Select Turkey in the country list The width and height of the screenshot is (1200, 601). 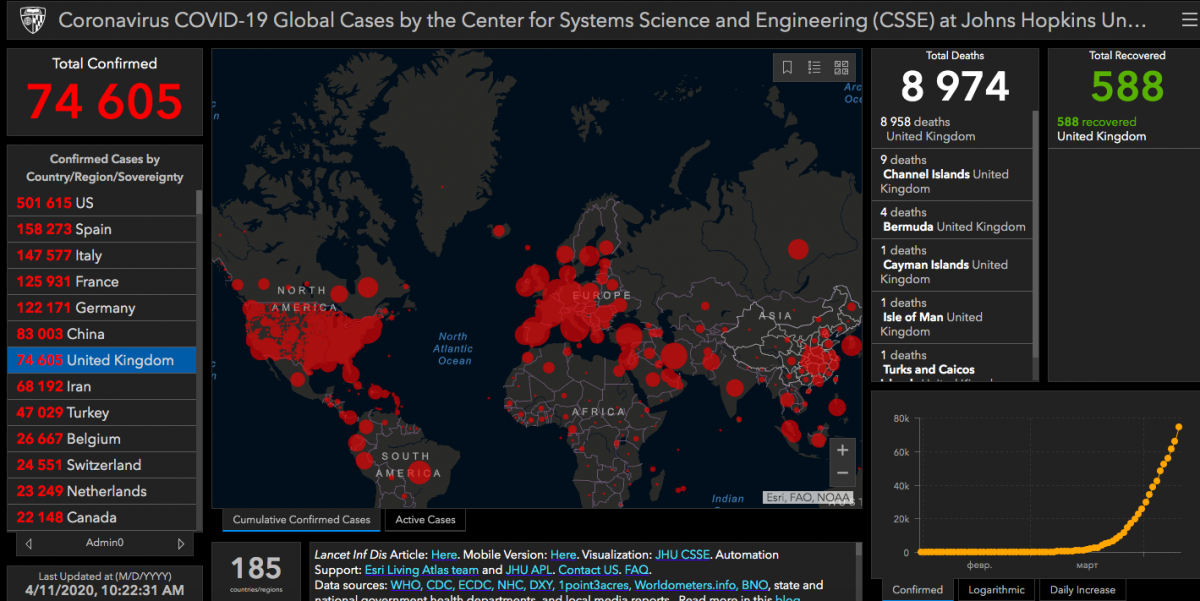102,412
